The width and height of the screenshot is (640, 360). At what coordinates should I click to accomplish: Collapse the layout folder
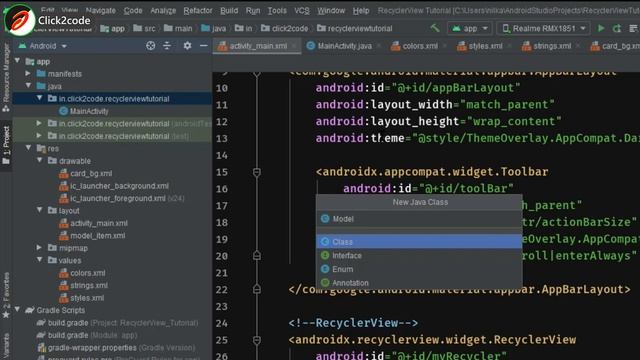coord(40,210)
